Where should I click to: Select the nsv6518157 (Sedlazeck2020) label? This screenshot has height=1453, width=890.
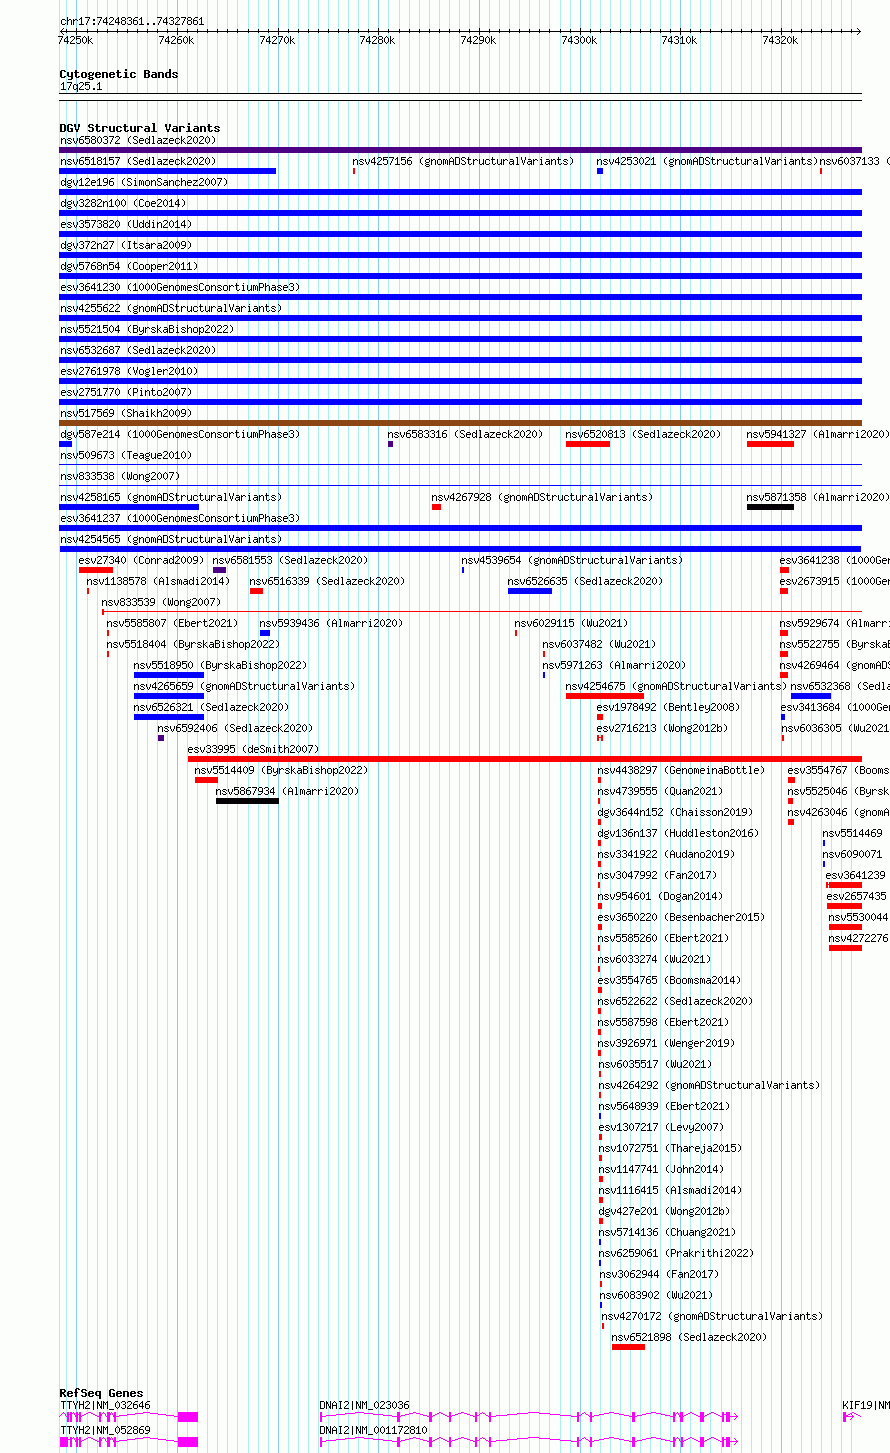138,162
